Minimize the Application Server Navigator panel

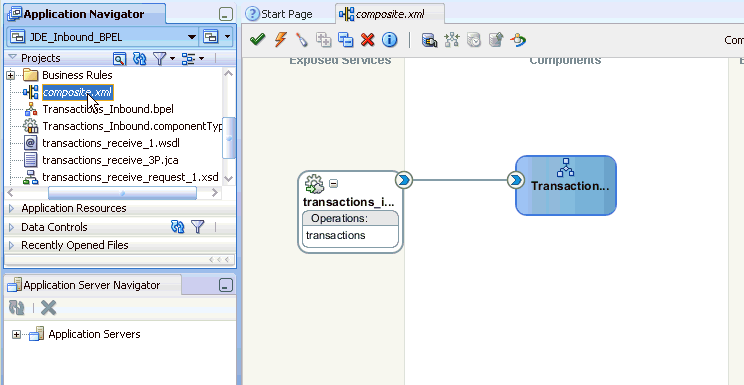click(x=226, y=285)
